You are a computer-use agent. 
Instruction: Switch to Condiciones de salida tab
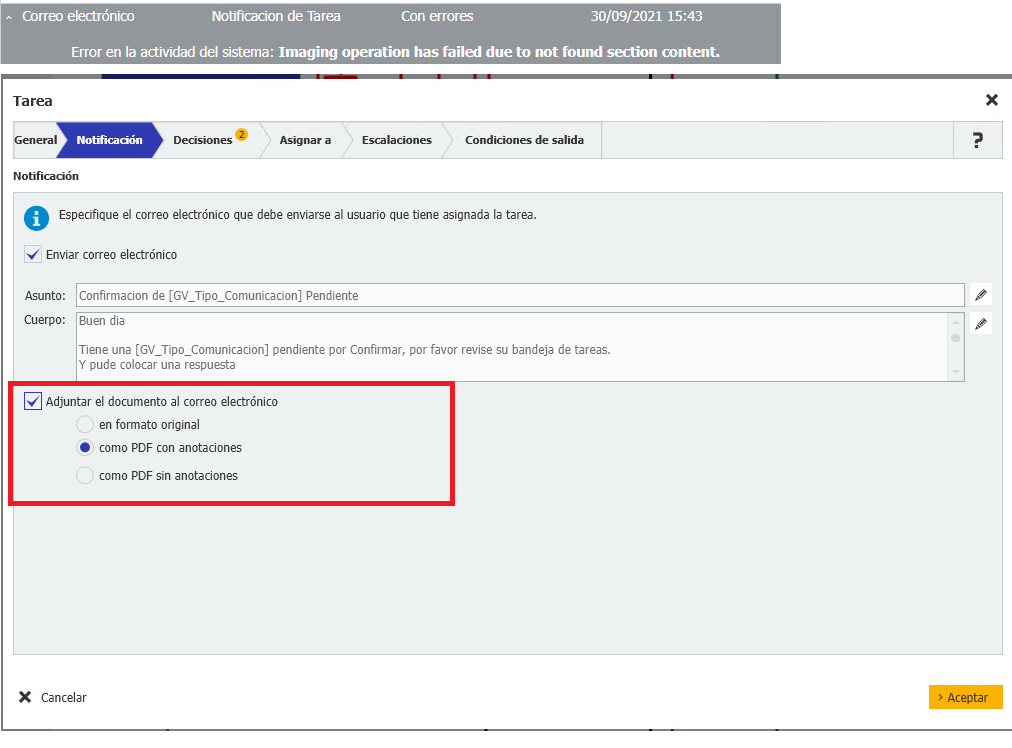coord(524,141)
